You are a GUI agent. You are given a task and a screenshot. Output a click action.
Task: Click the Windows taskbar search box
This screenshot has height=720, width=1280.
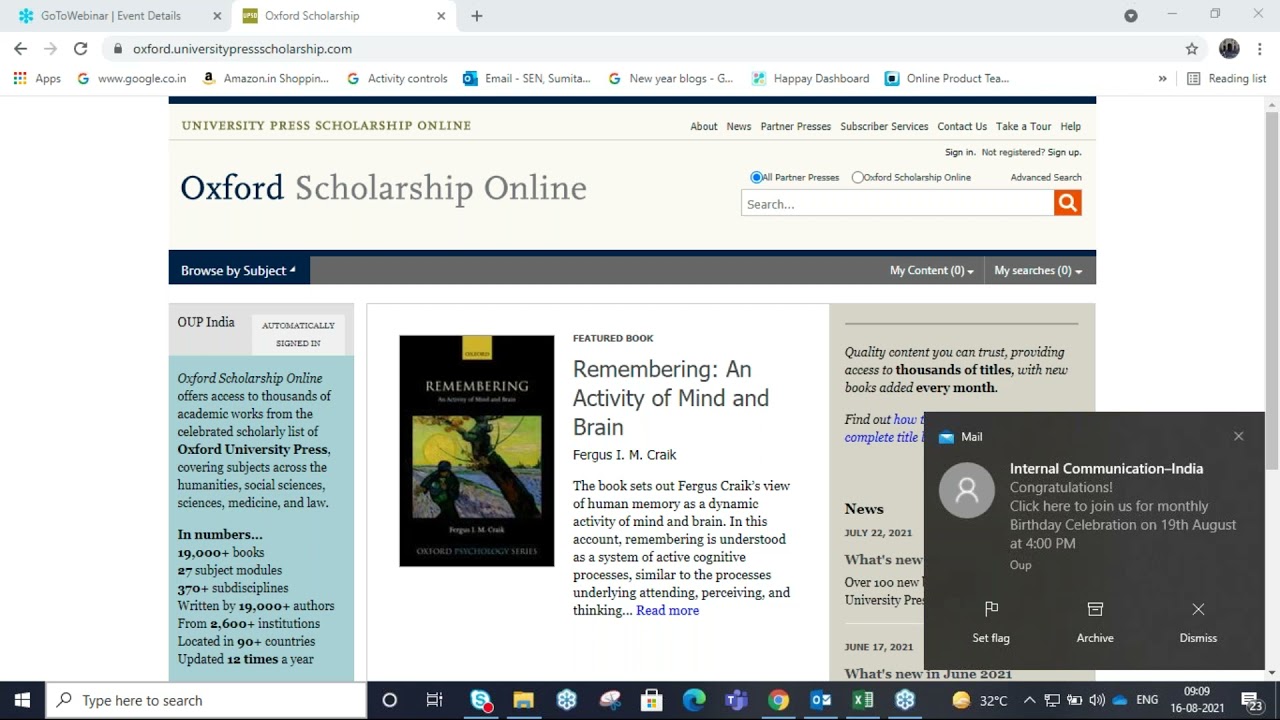[x=207, y=700]
